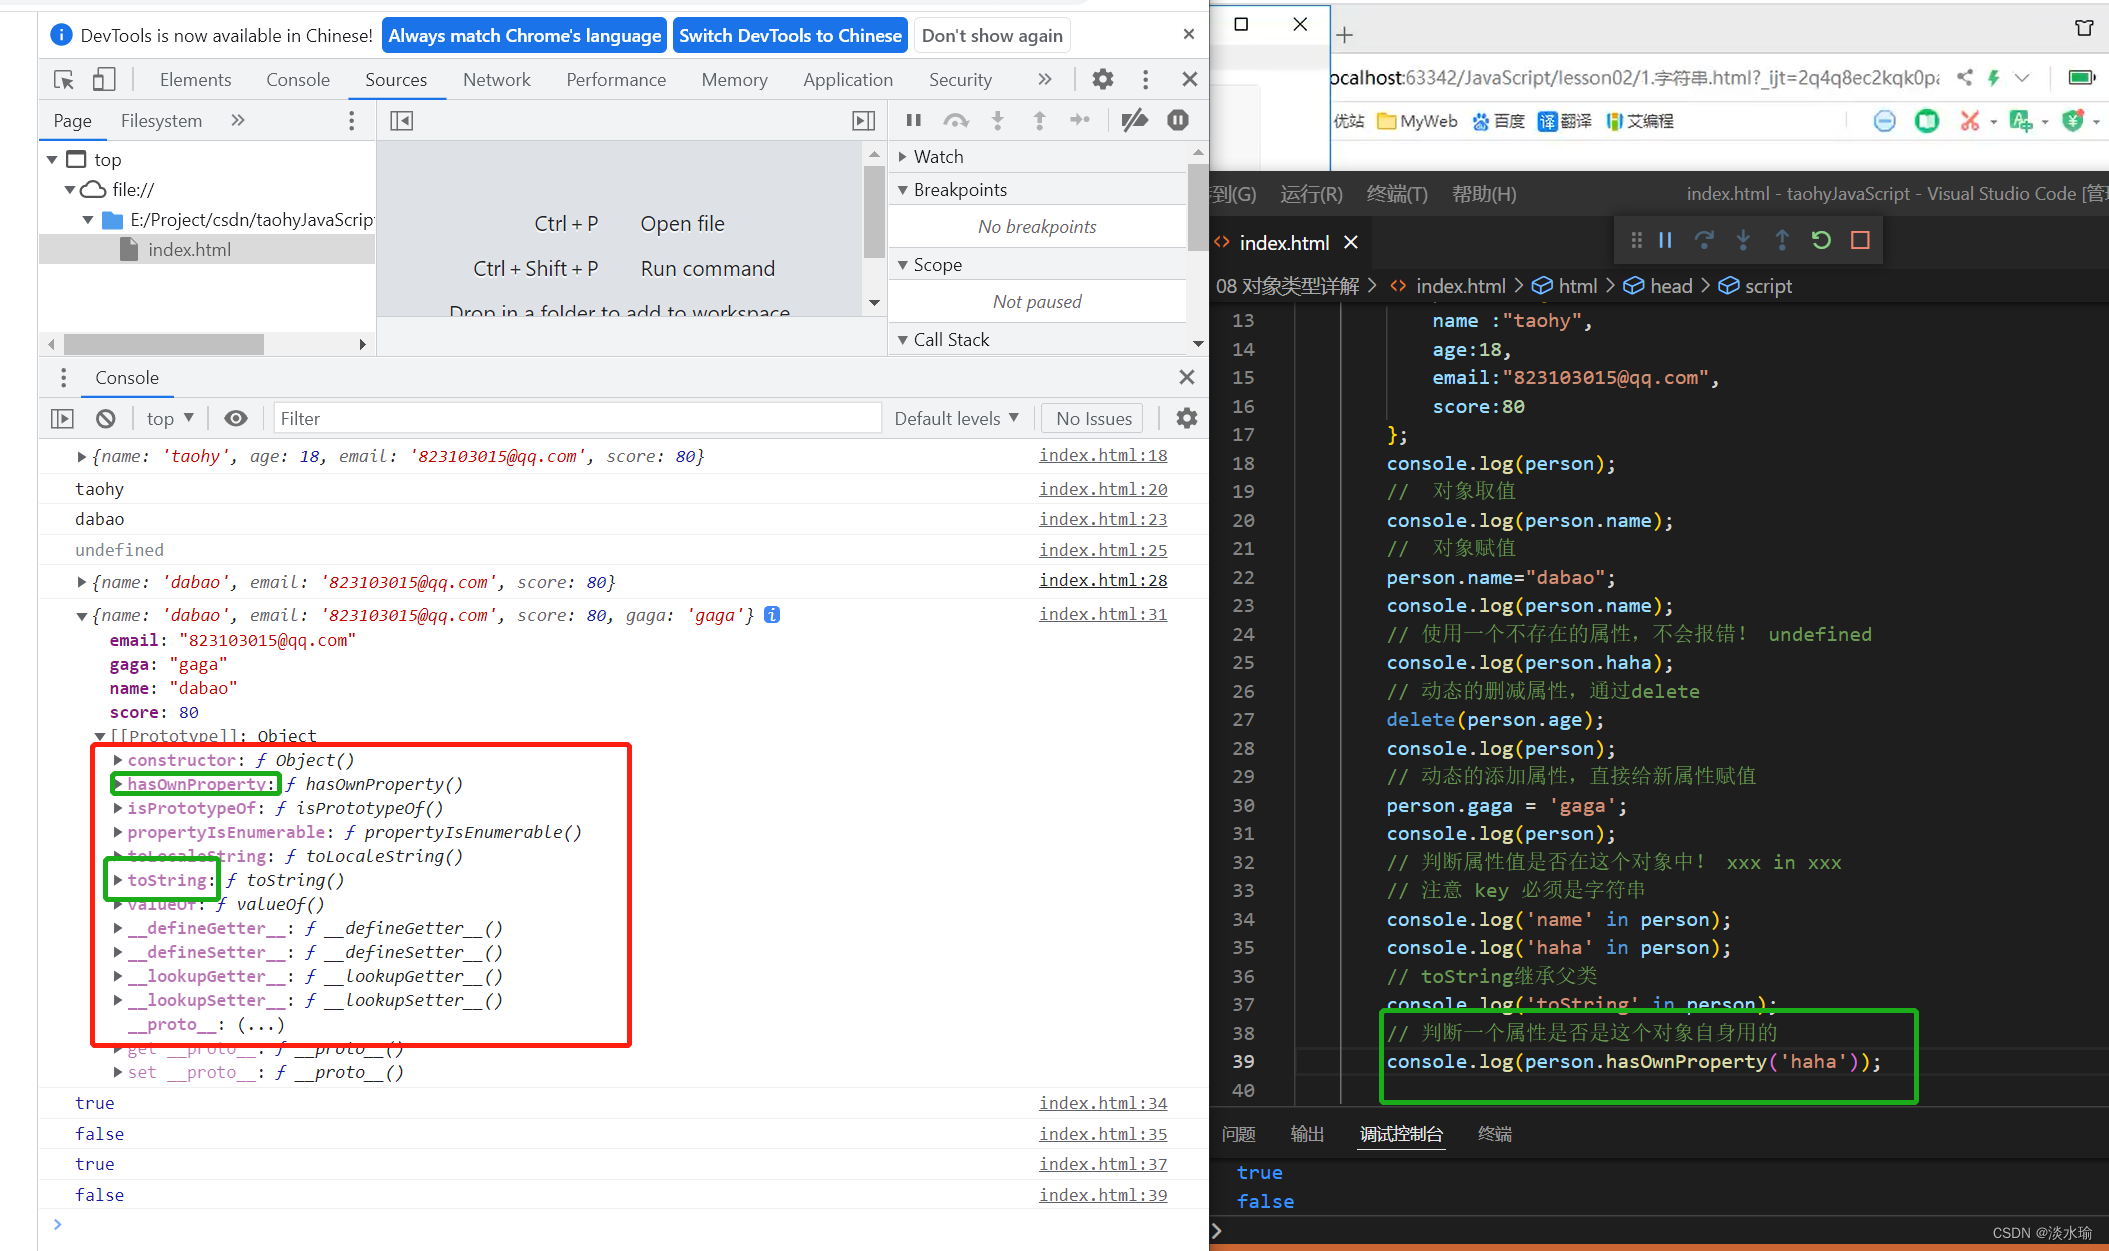This screenshot has height=1251, width=2109.
Task: Open a new browser tab
Action: coord(1345,35)
